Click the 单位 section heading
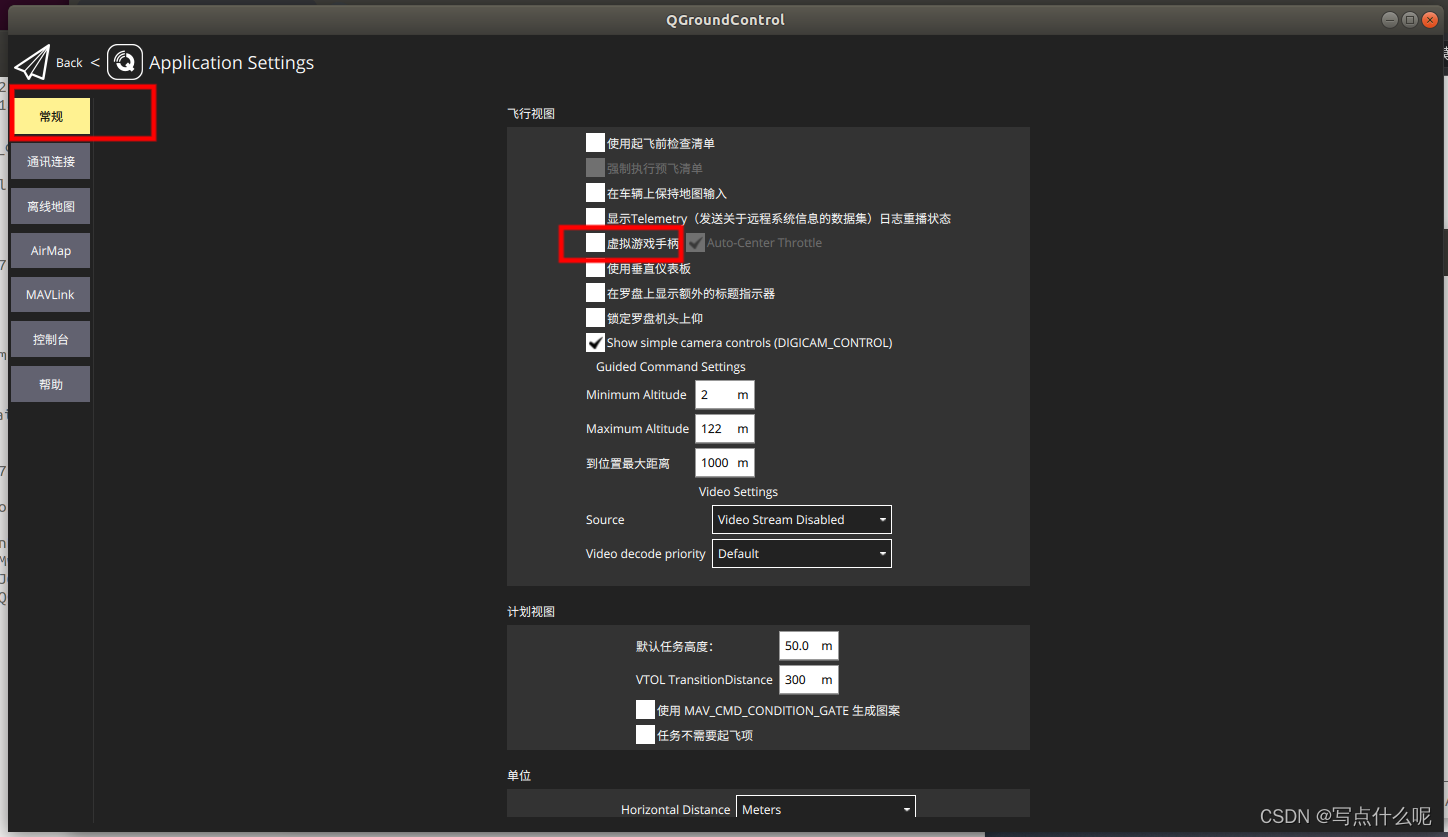 (519, 776)
